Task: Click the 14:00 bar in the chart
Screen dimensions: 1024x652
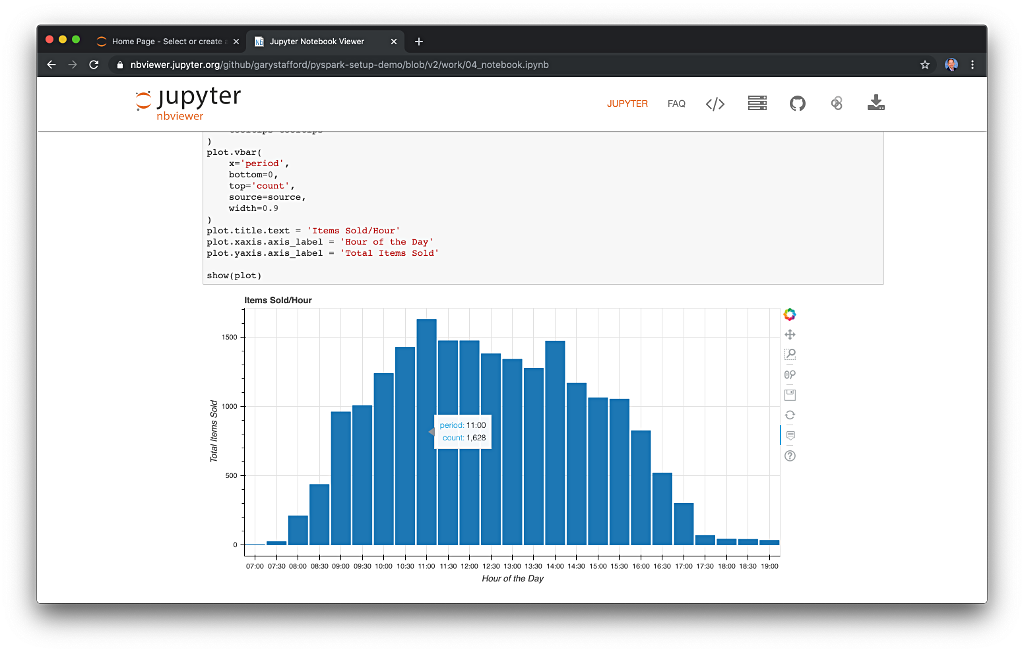Action: pyautogui.click(x=555, y=443)
